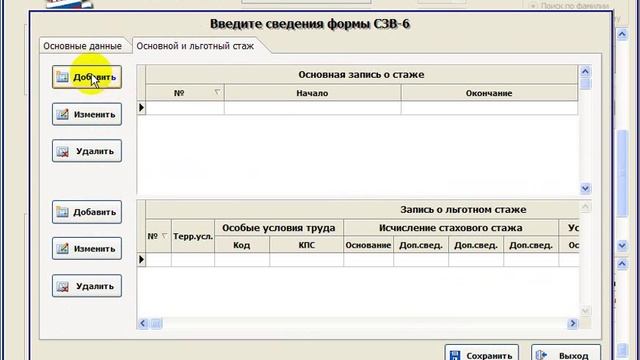Exit the form with Выход button
640x360 pixels.
point(566,354)
